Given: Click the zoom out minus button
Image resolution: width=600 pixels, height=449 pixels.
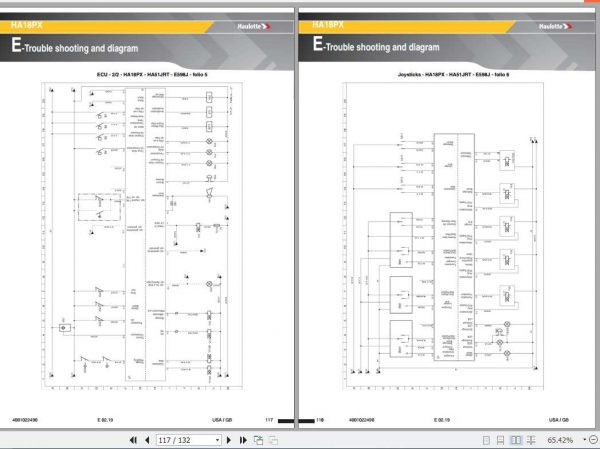Looking at the screenshot, I should (x=593, y=440).
